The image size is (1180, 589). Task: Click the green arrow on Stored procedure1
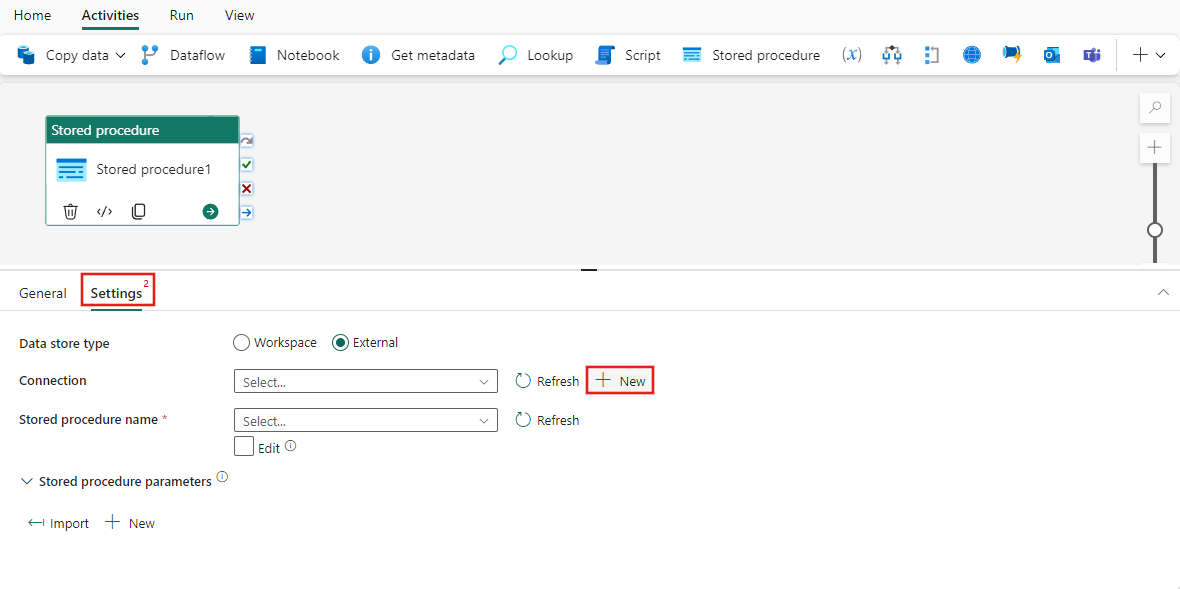[x=209, y=211]
